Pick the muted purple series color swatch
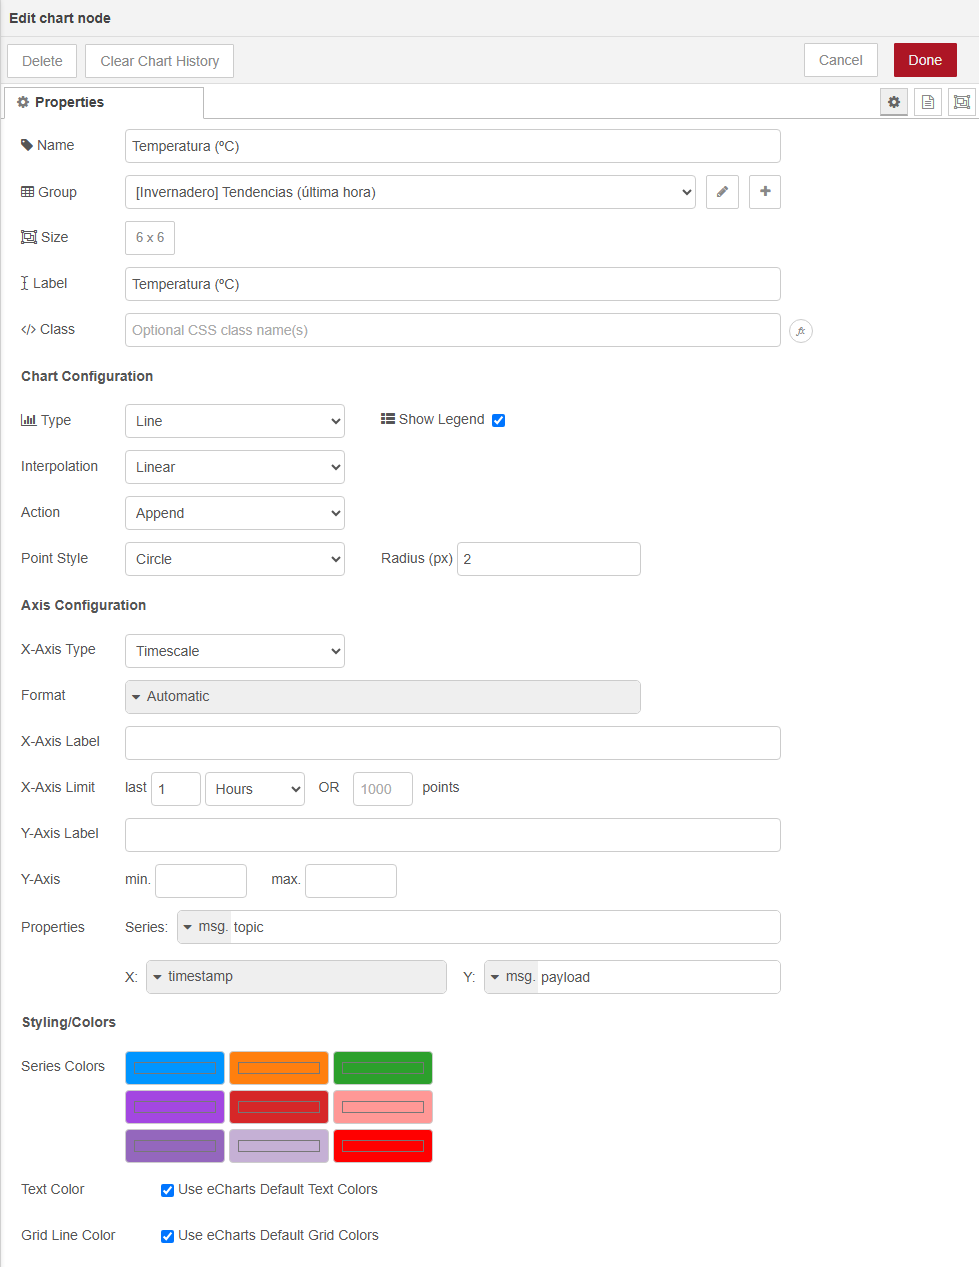The height and width of the screenshot is (1267, 979). 175,1146
